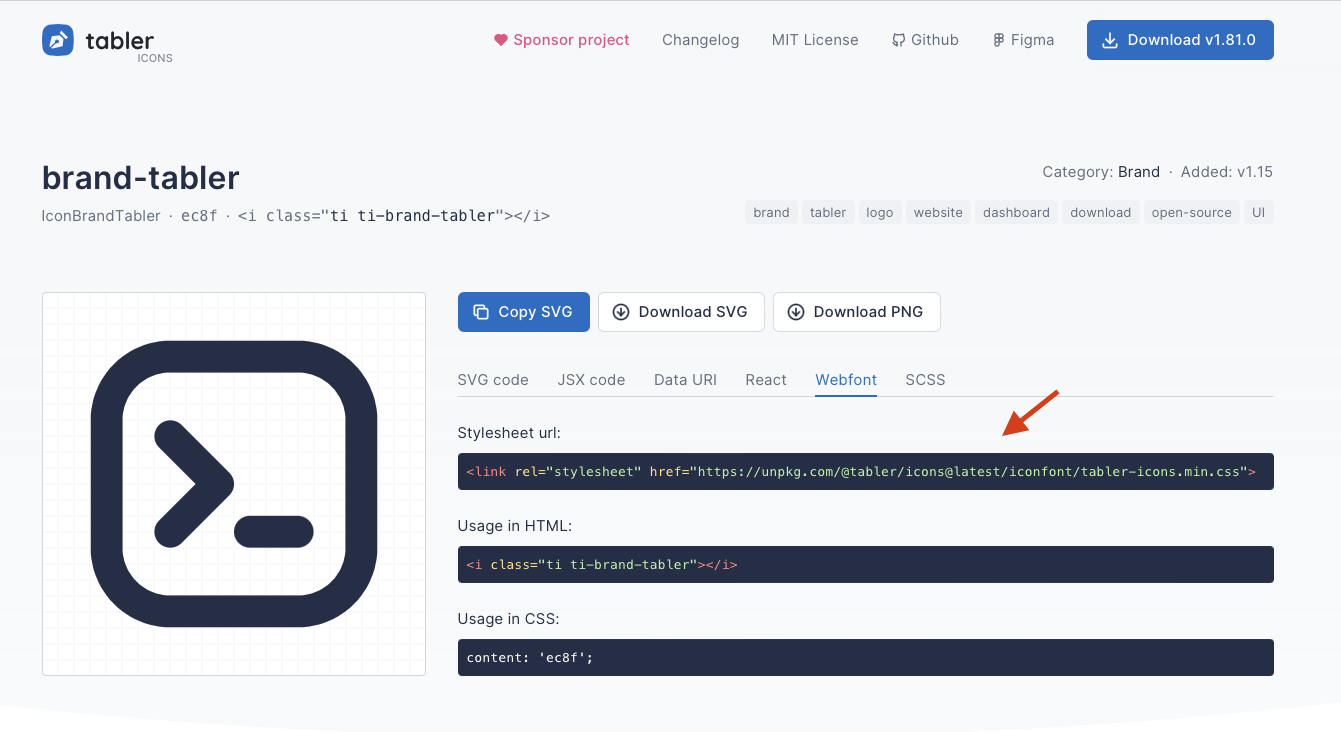Image resolution: width=1341 pixels, height=732 pixels.
Task: Select the Data URI tab
Action: [x=685, y=380]
